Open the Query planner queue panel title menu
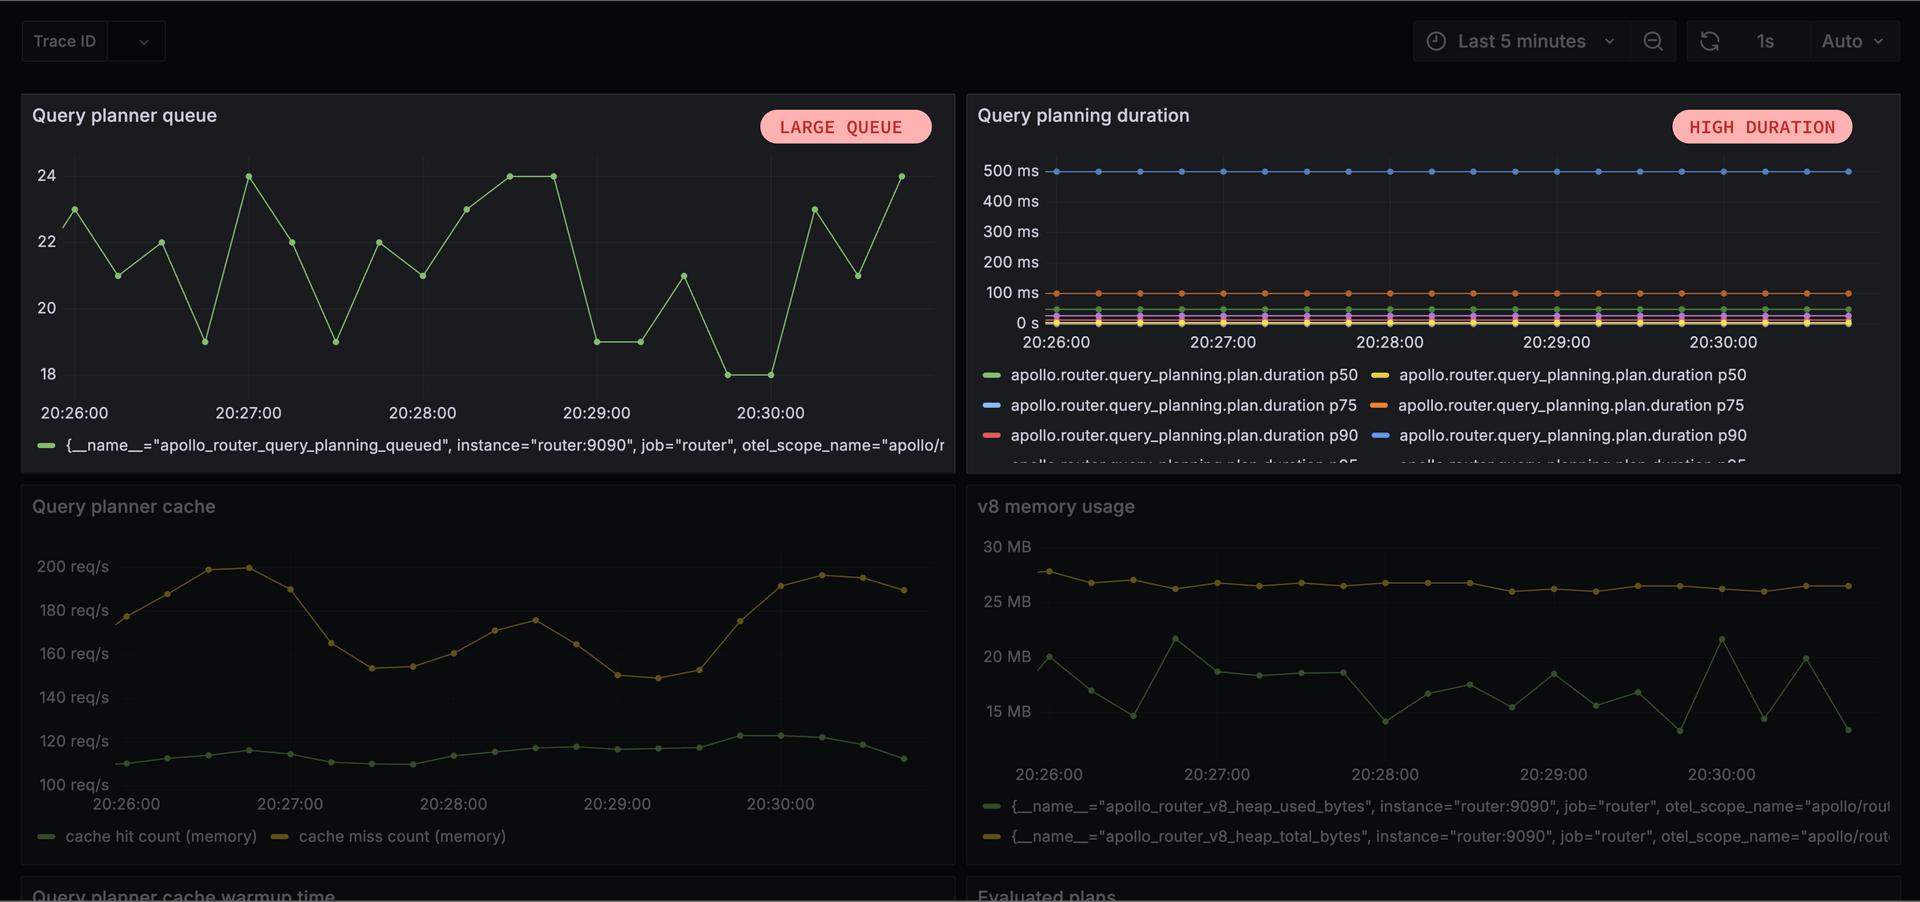 pos(124,115)
